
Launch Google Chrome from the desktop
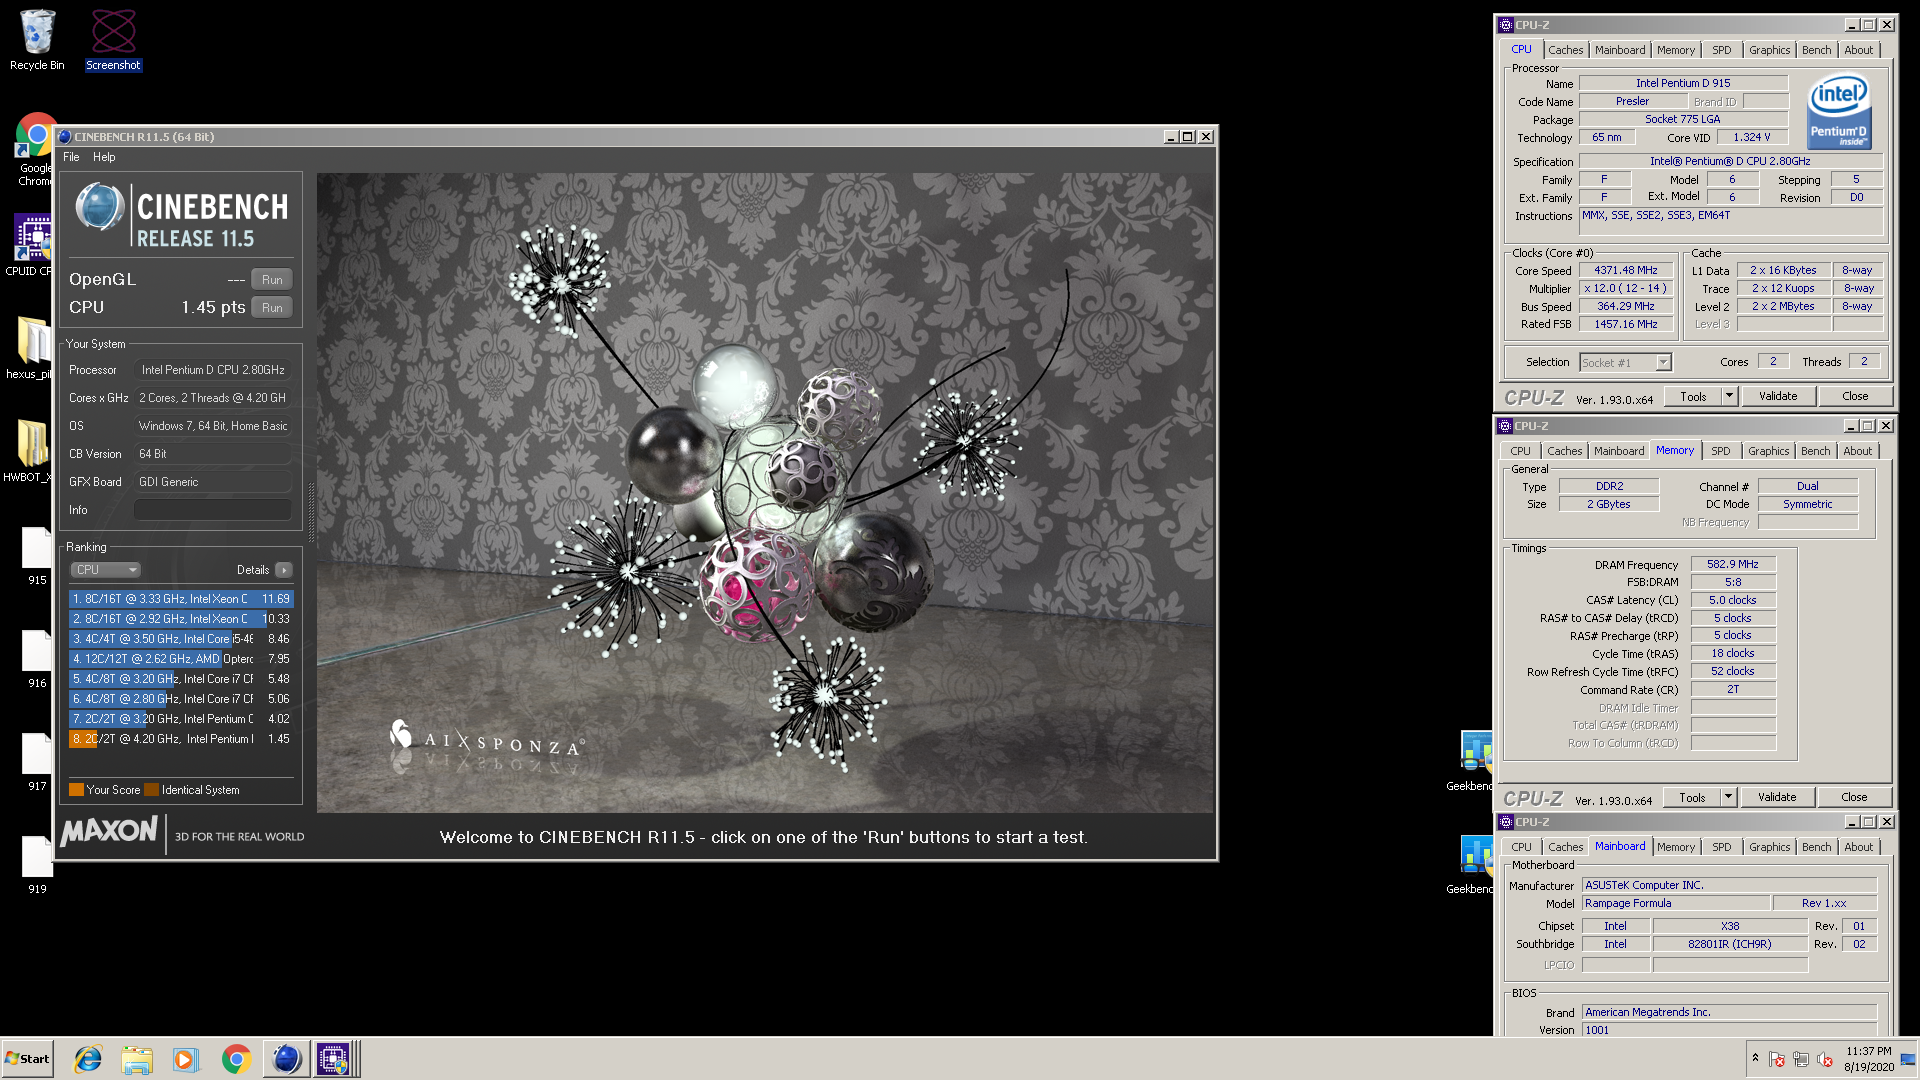[x=36, y=150]
